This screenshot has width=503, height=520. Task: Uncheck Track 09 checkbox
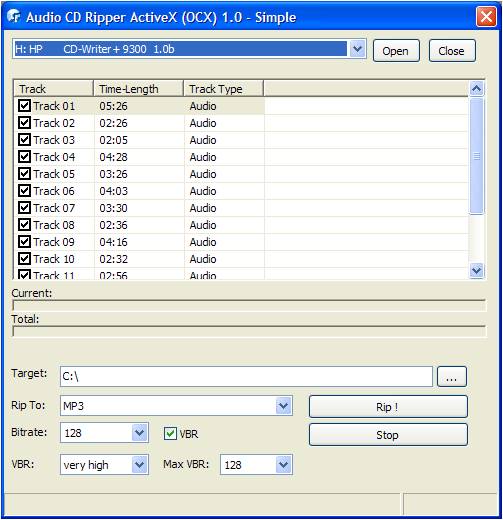point(24,242)
